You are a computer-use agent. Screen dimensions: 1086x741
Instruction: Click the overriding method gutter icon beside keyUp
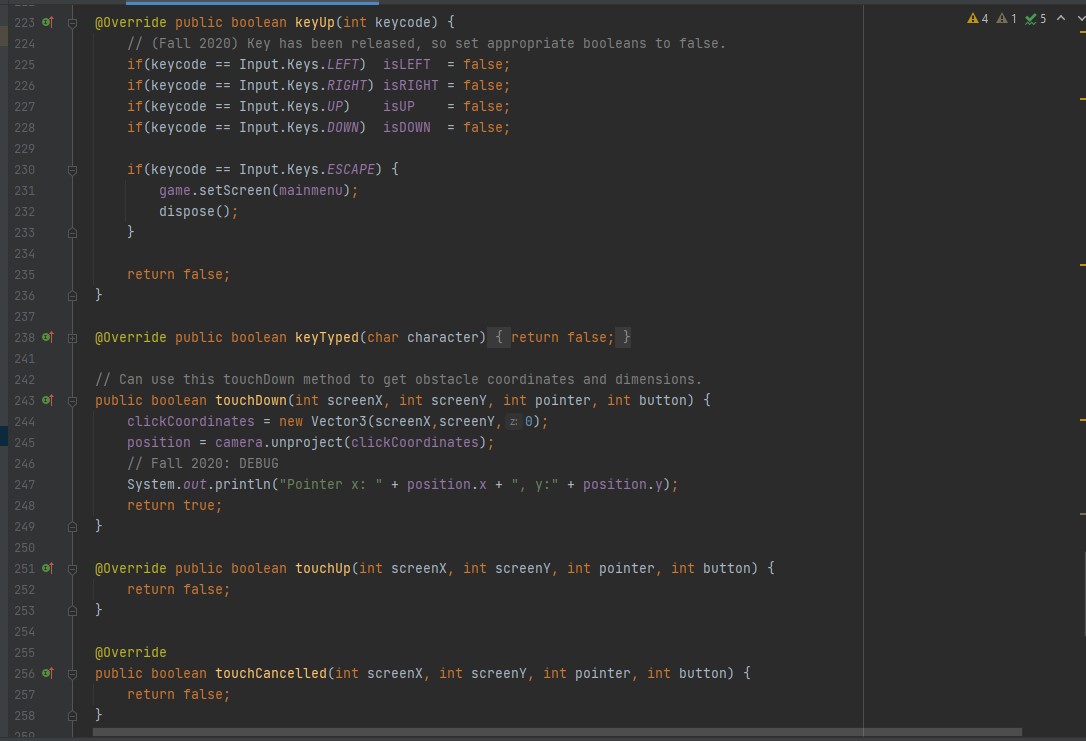point(47,21)
